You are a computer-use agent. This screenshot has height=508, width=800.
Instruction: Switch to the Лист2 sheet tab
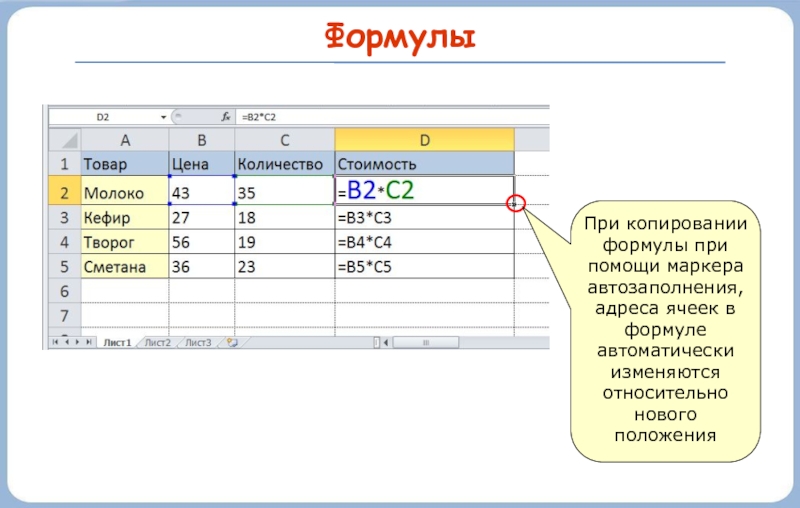[158, 342]
